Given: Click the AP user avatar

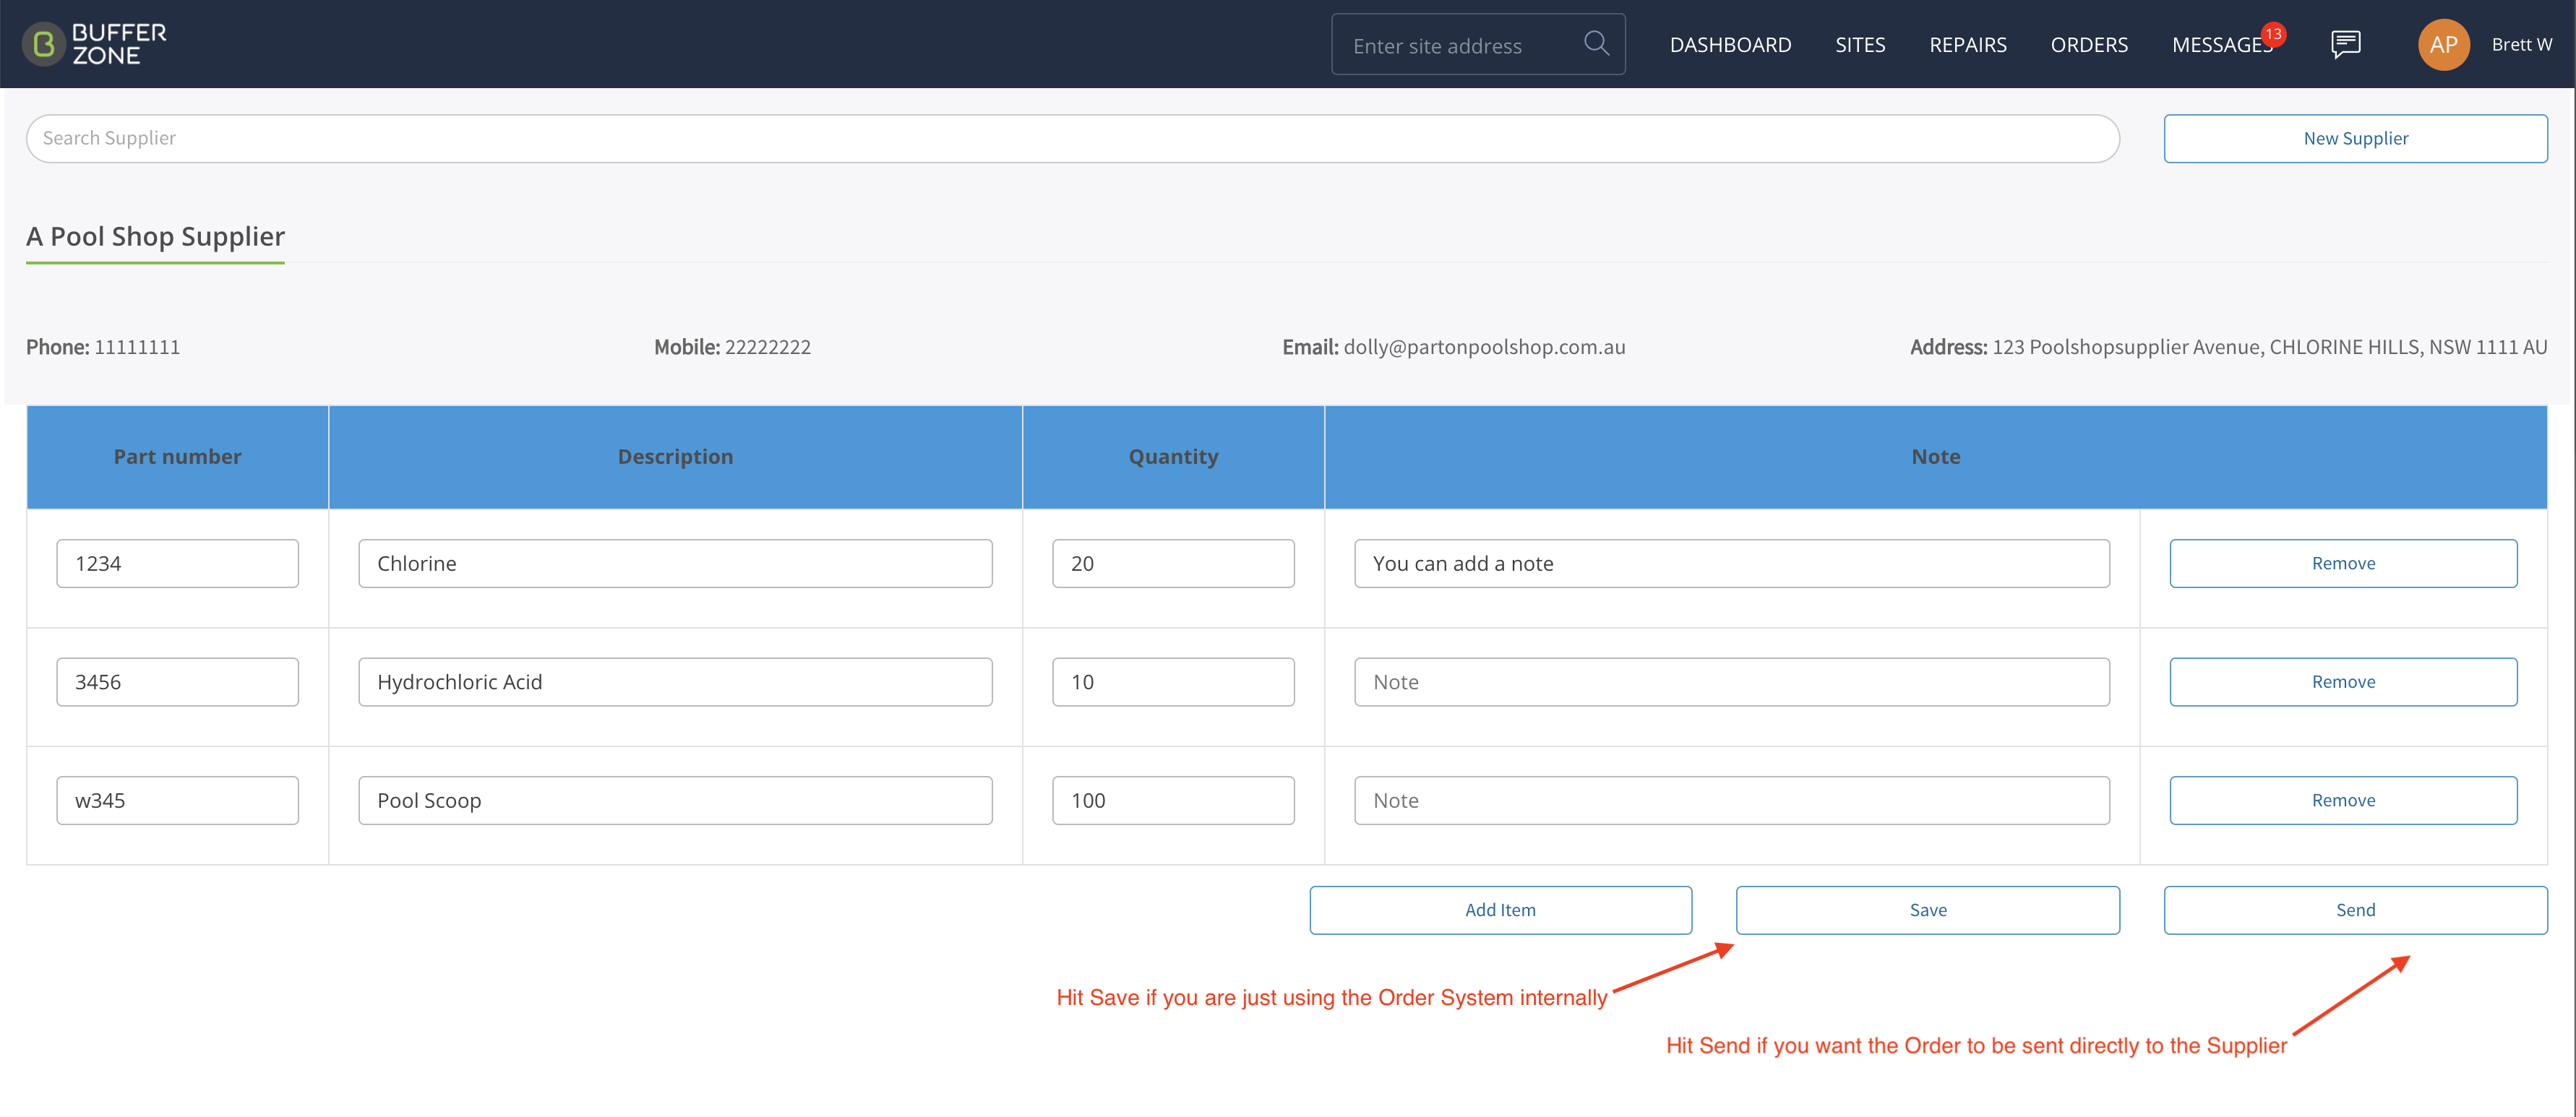Looking at the screenshot, I should pos(2443,44).
